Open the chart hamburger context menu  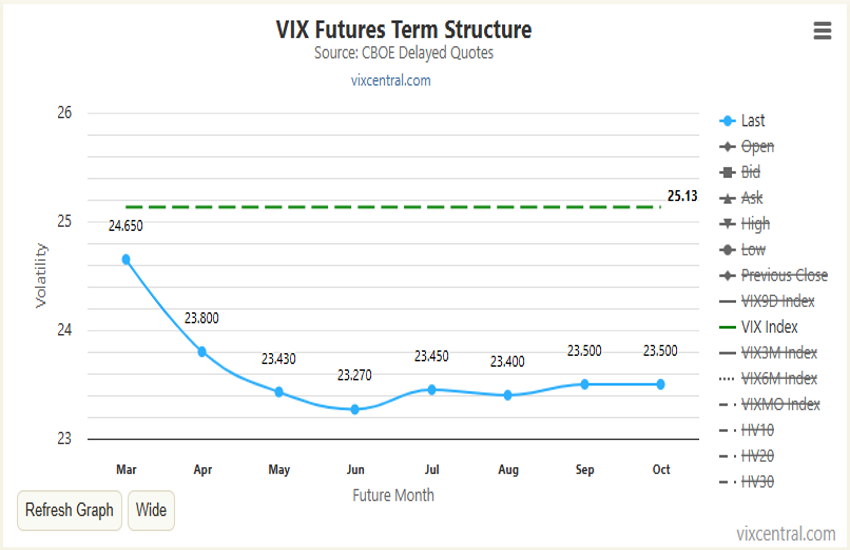tap(822, 31)
